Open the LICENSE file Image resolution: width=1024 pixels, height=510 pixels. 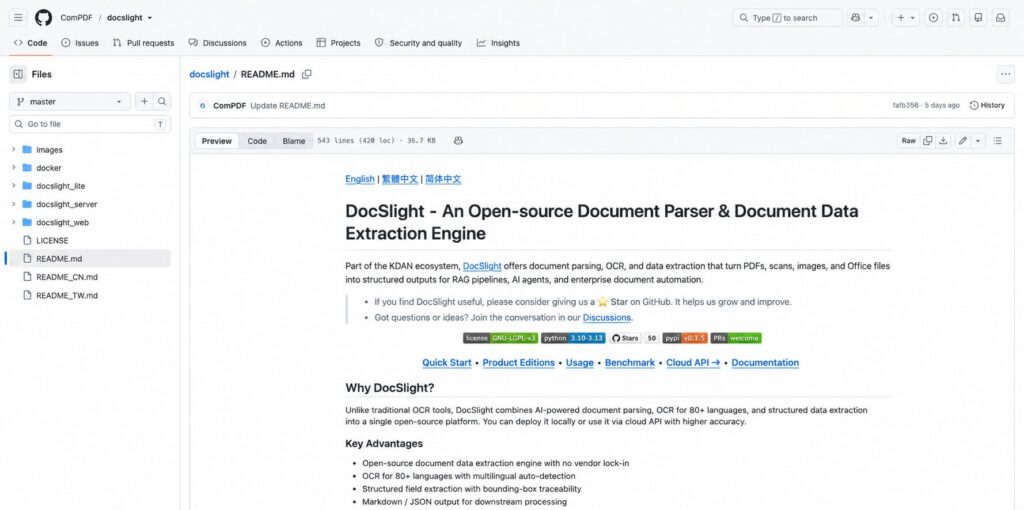click(x=52, y=240)
